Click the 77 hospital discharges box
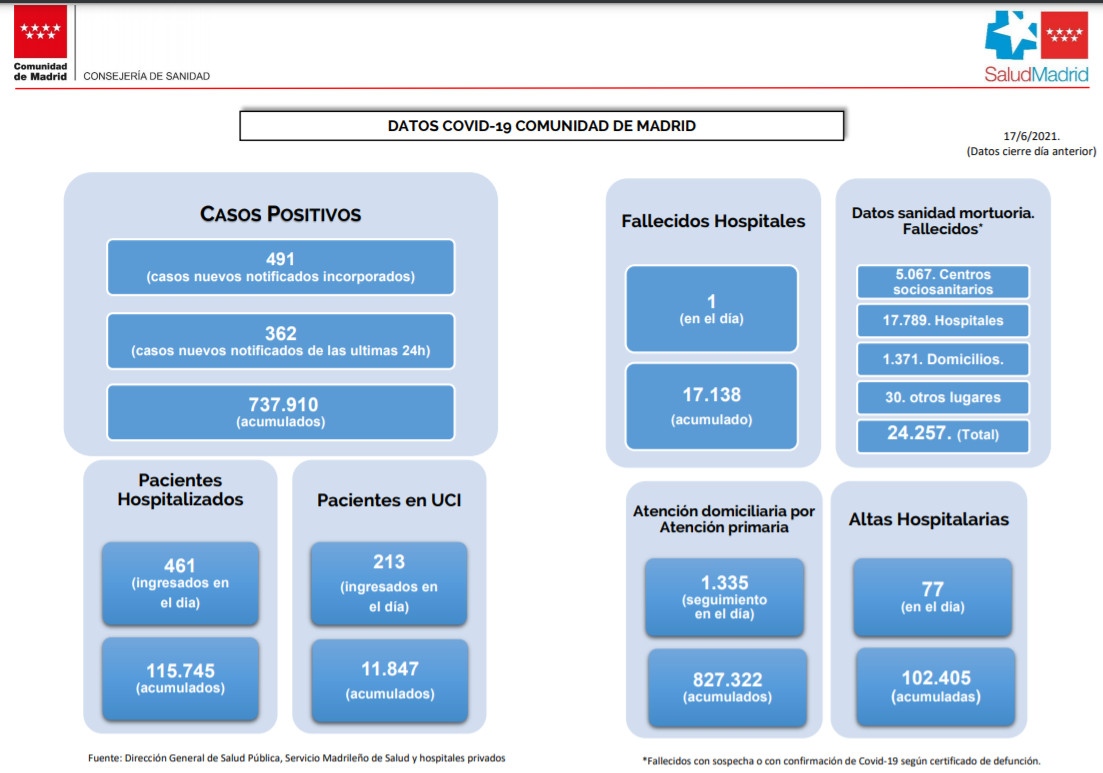Screen dimensions: 1103x773 932,597
